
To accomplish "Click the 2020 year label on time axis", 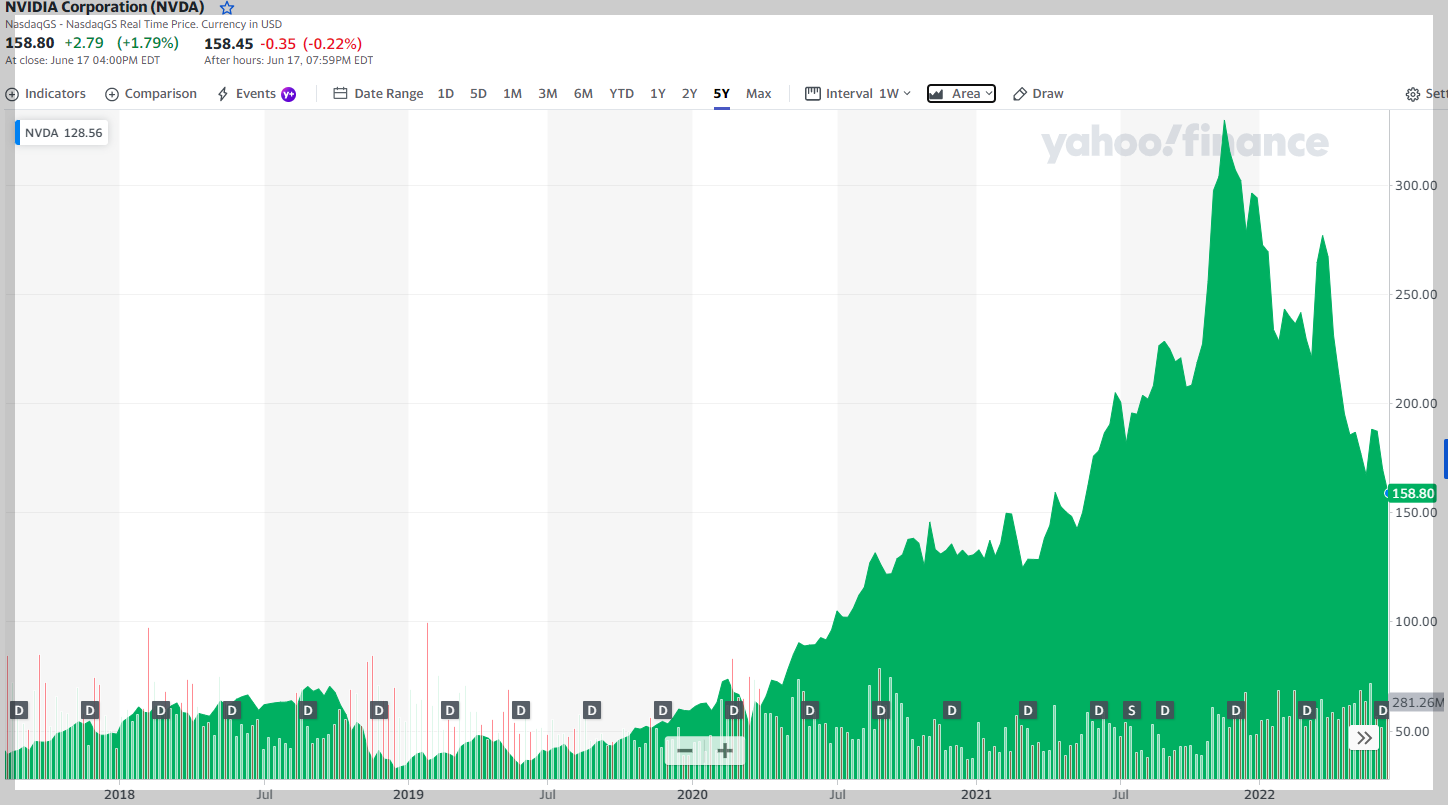I will (692, 795).
